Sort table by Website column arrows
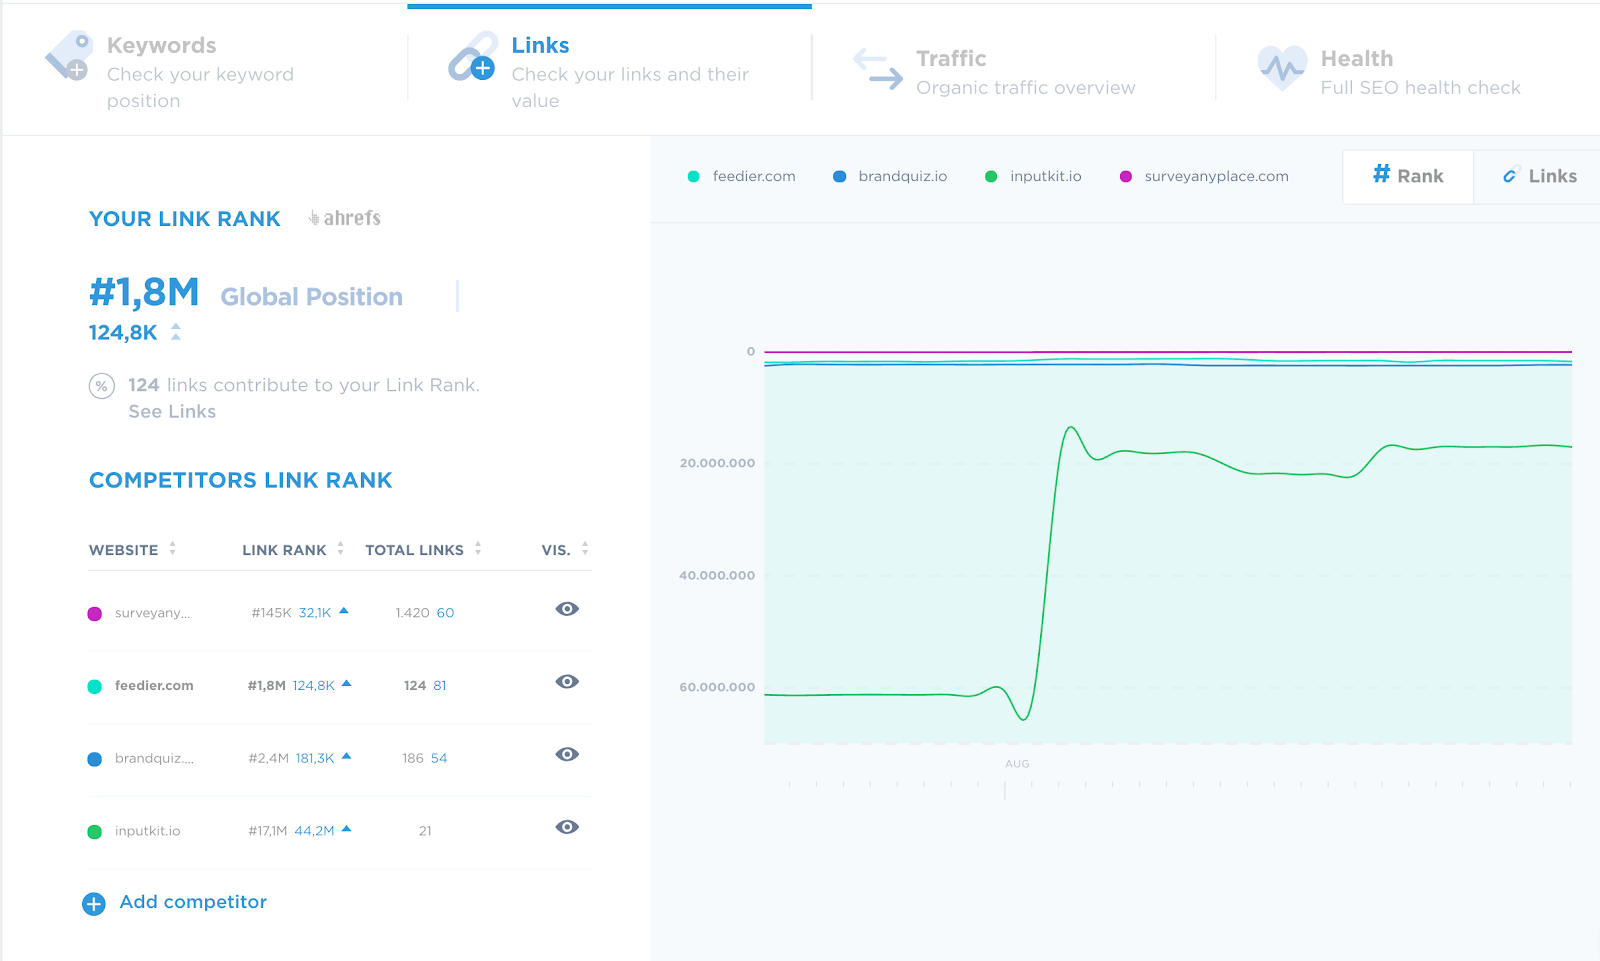Viewport: 1600px width, 961px height. coord(173,548)
